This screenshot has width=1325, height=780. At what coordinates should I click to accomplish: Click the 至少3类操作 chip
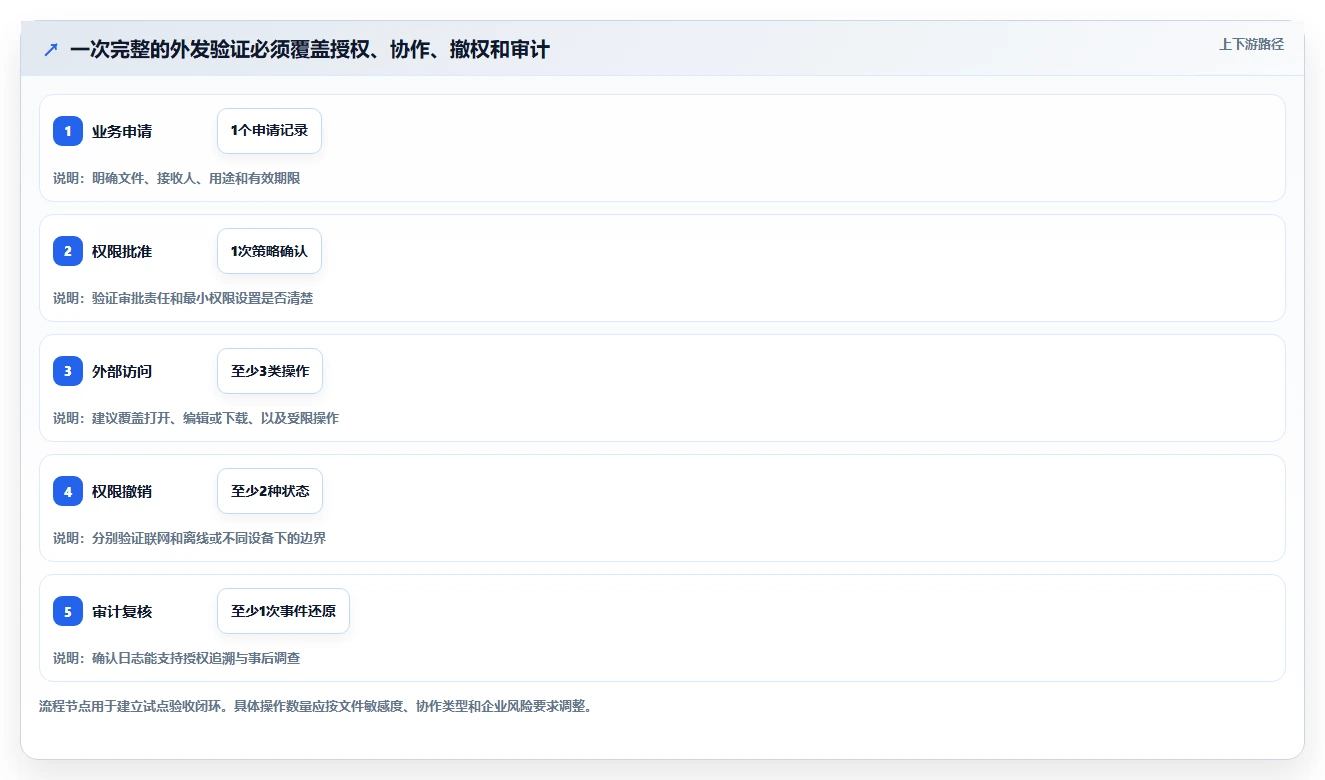click(270, 371)
